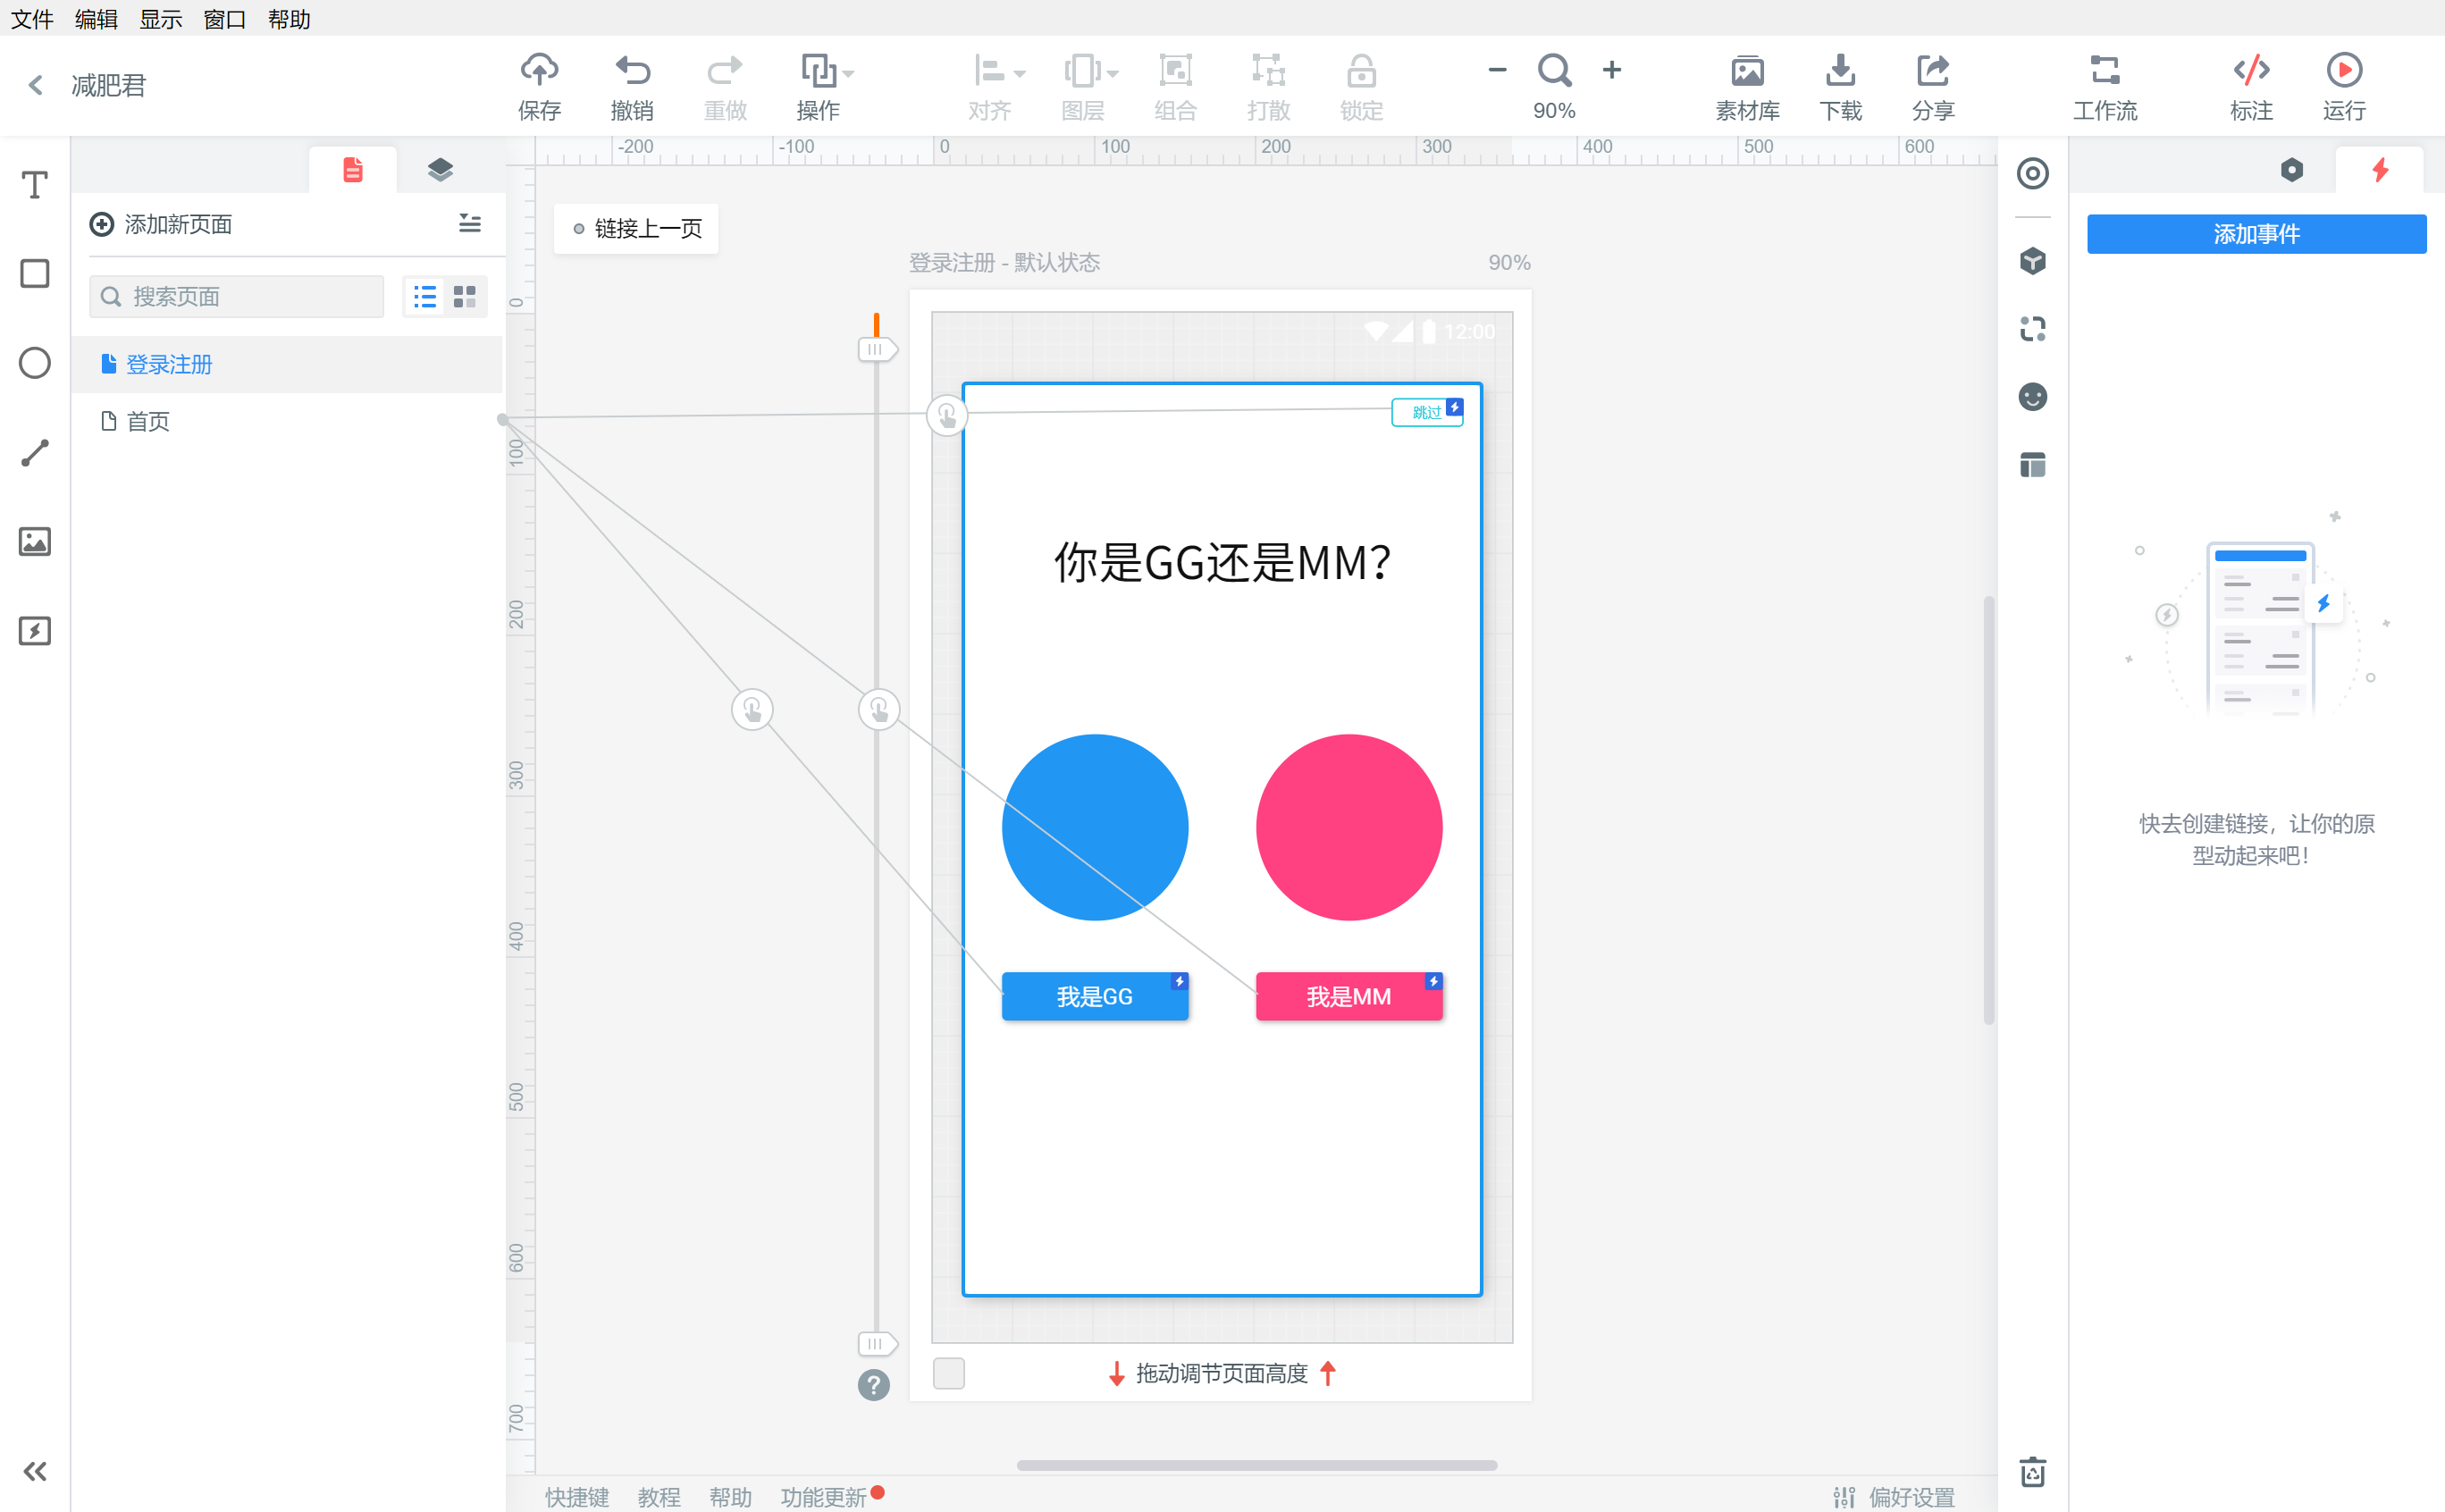Click the zoom plus control to zoom in

[x=1613, y=70]
